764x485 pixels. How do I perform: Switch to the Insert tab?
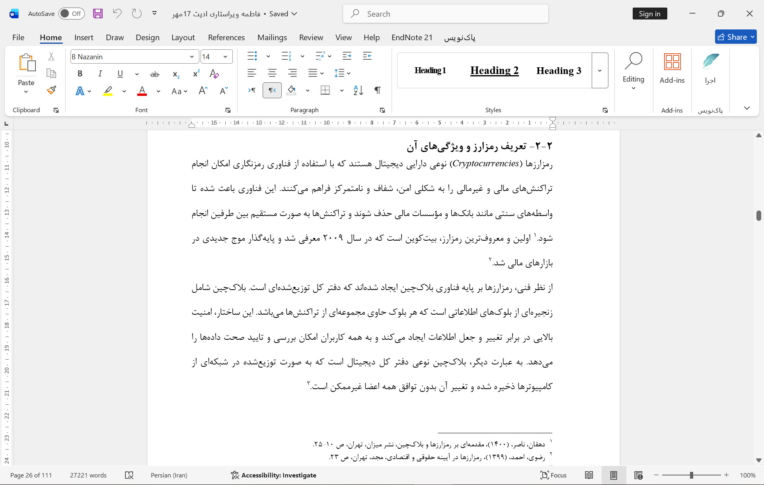click(x=84, y=38)
